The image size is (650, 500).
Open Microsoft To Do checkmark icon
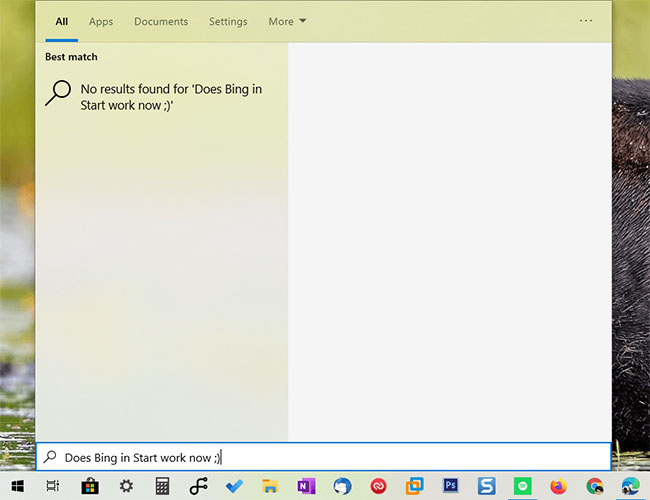click(x=234, y=486)
